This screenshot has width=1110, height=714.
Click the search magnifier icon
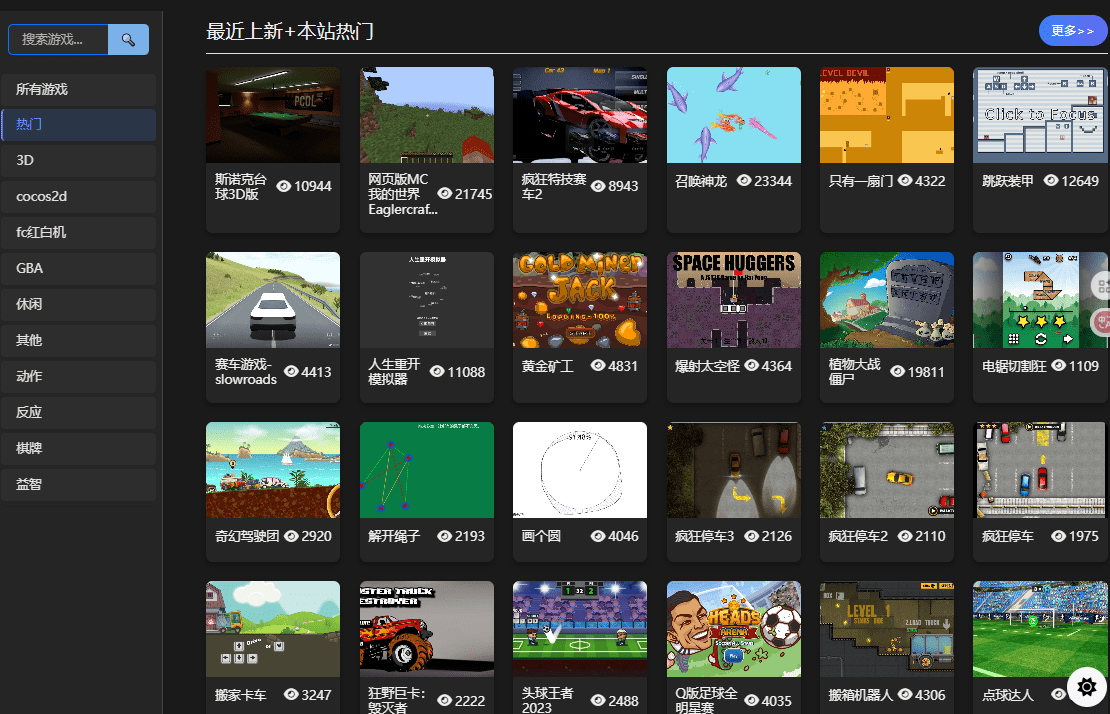(x=128, y=39)
